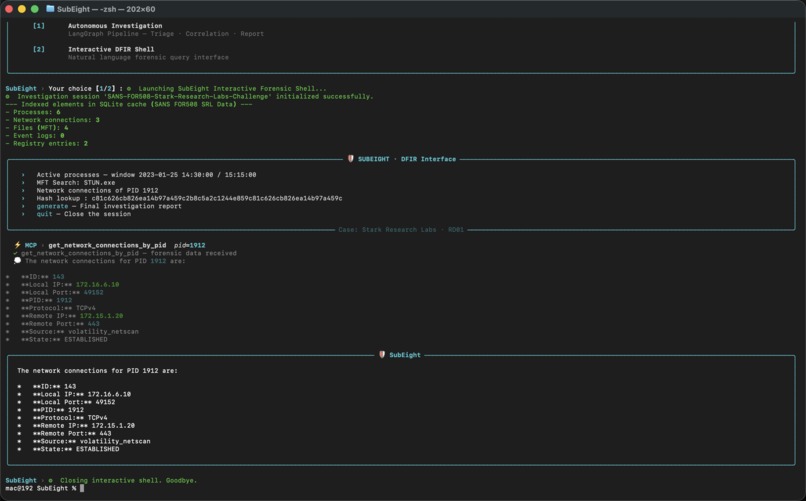The height and width of the screenshot is (501, 806).
Task: Click the quit command keyword
Action: pos(44,214)
